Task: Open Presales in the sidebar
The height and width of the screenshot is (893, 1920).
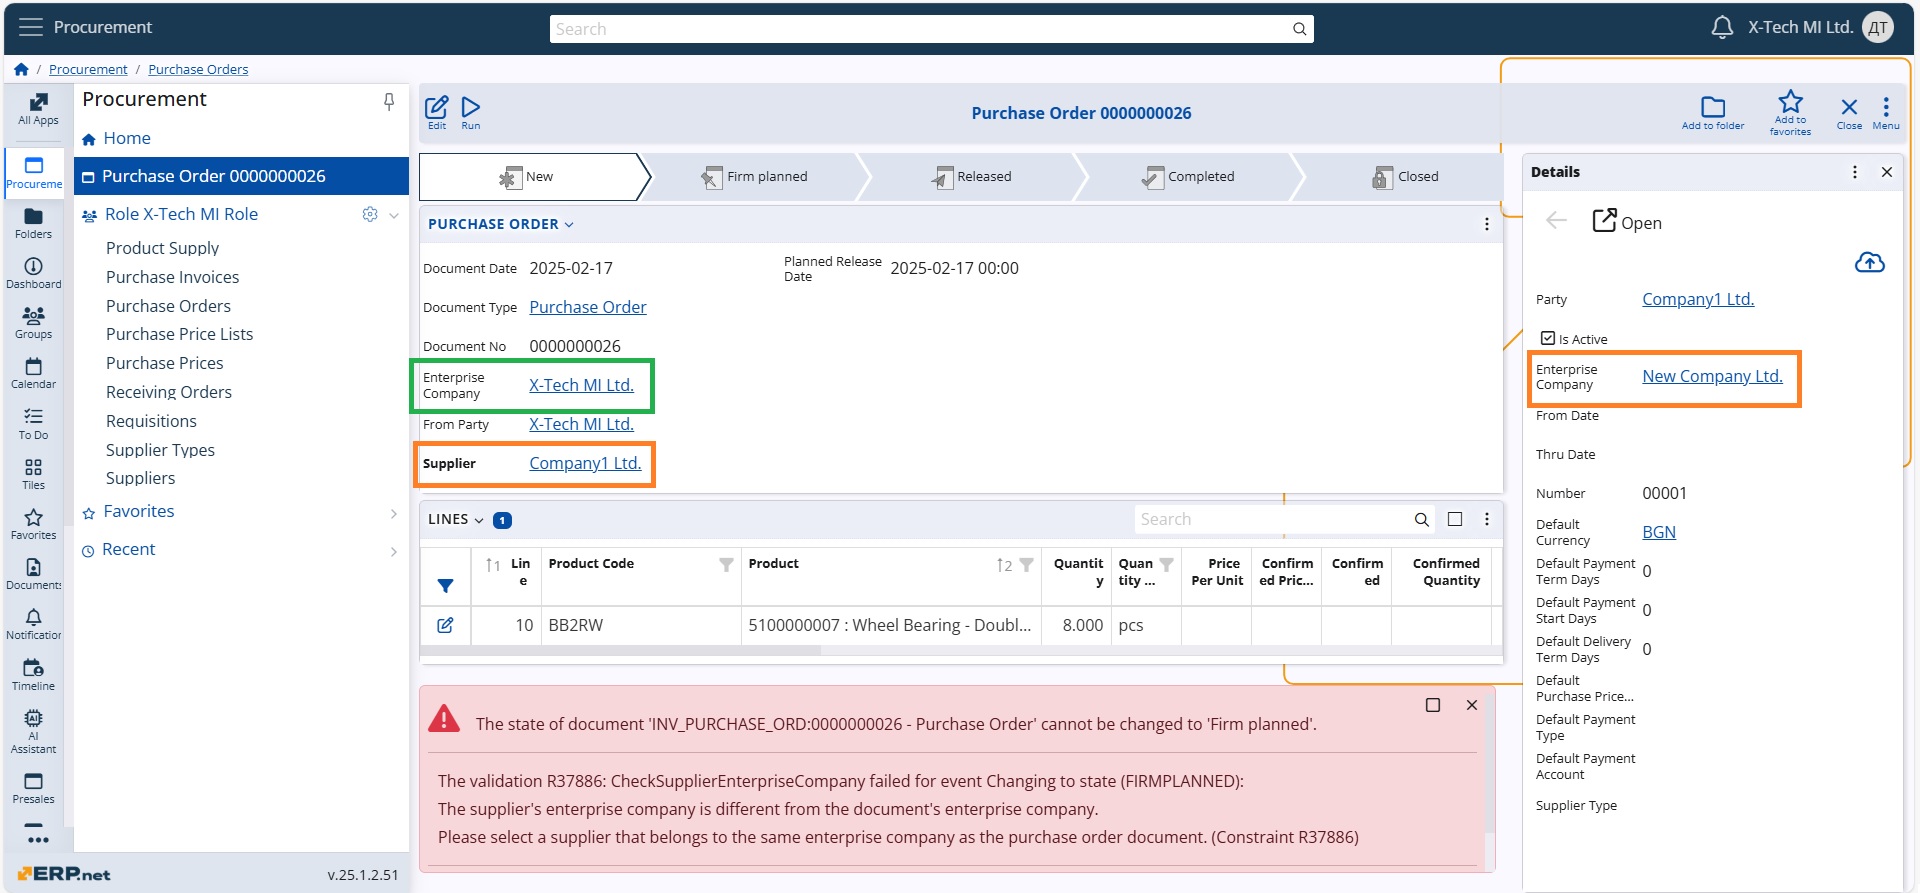Action: point(33,788)
